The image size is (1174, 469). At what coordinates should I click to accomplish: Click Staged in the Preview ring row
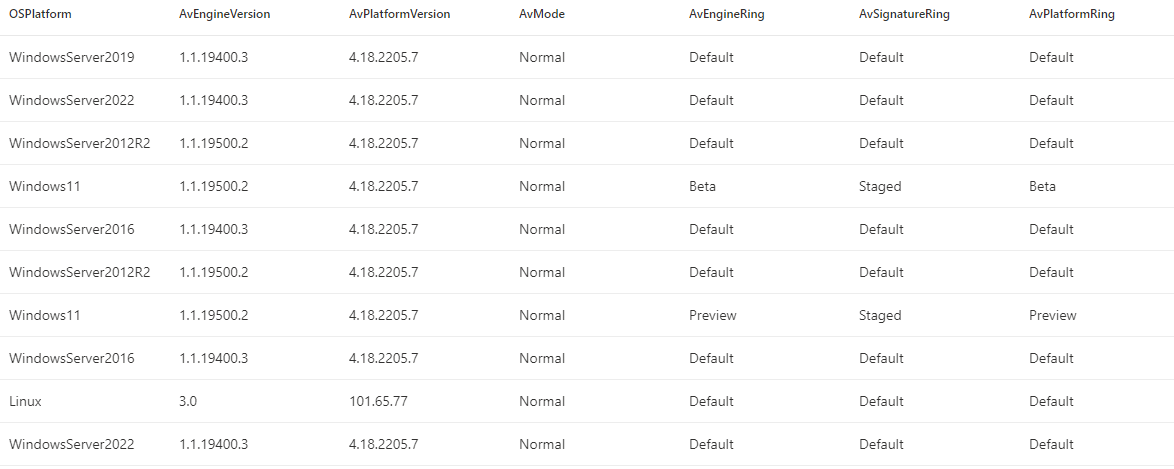pos(880,316)
